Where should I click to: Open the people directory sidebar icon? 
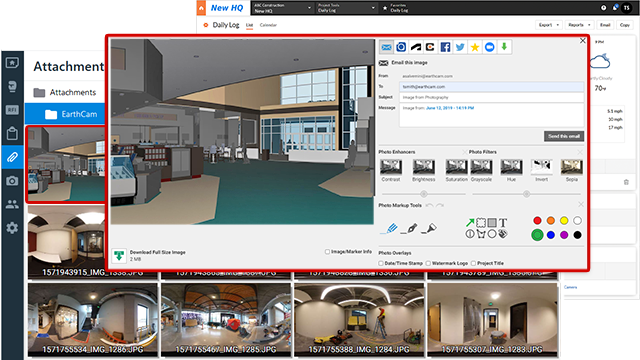pyautogui.click(x=12, y=204)
